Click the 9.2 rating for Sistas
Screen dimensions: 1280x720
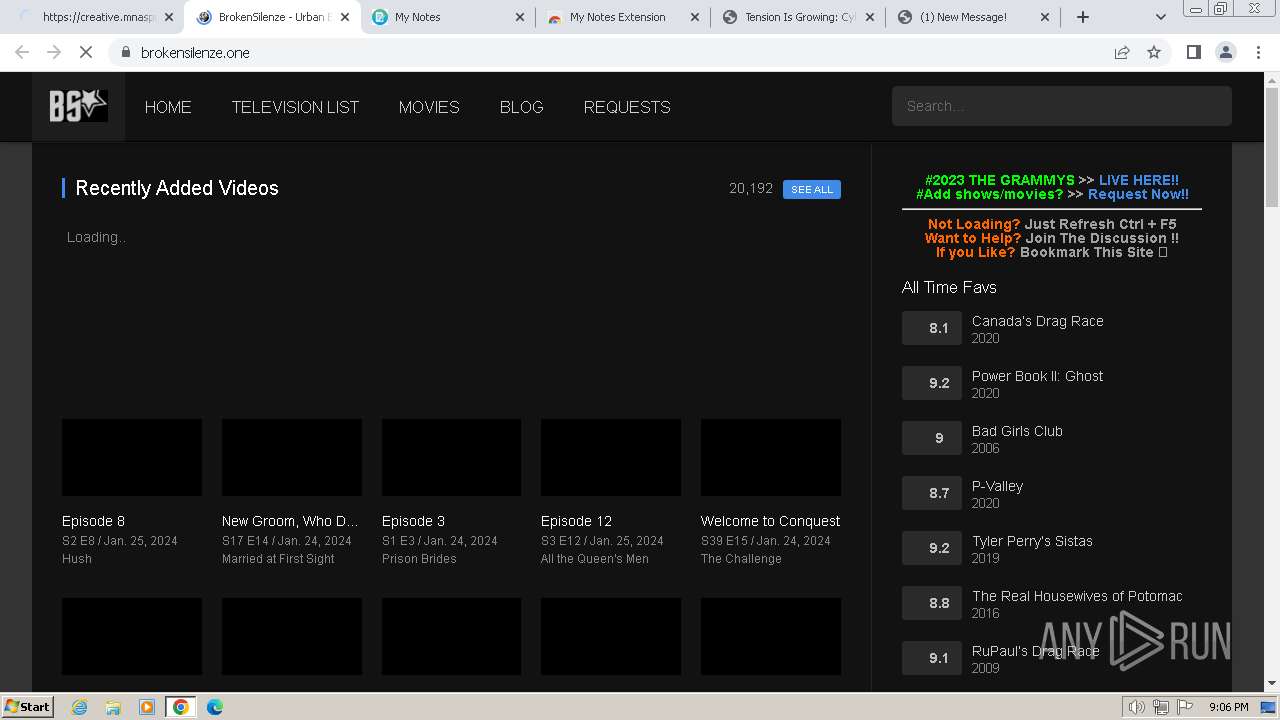(x=932, y=548)
